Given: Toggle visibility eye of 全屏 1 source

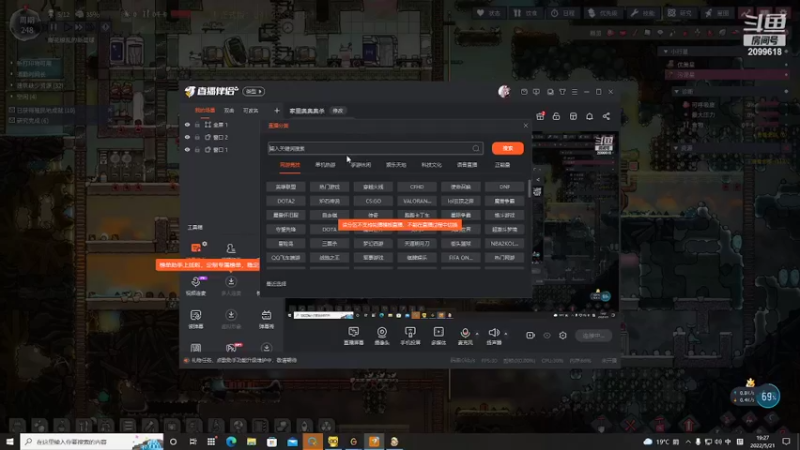Looking at the screenshot, I should tap(187, 124).
